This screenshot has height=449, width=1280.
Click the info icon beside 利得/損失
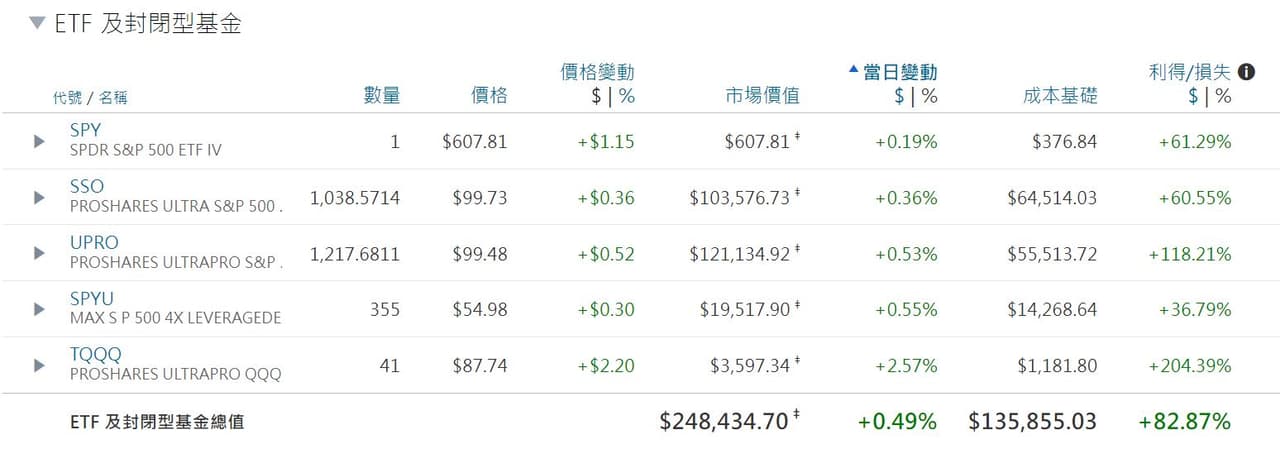tap(1246, 72)
